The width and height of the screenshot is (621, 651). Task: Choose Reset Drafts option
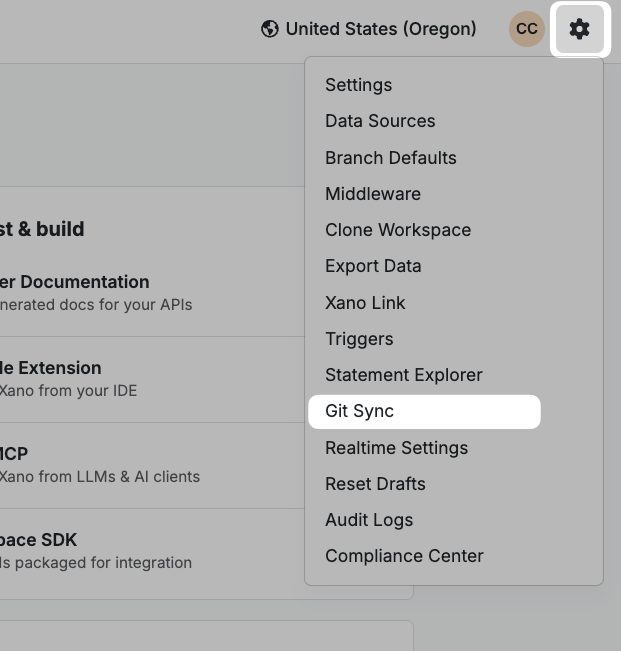point(375,484)
